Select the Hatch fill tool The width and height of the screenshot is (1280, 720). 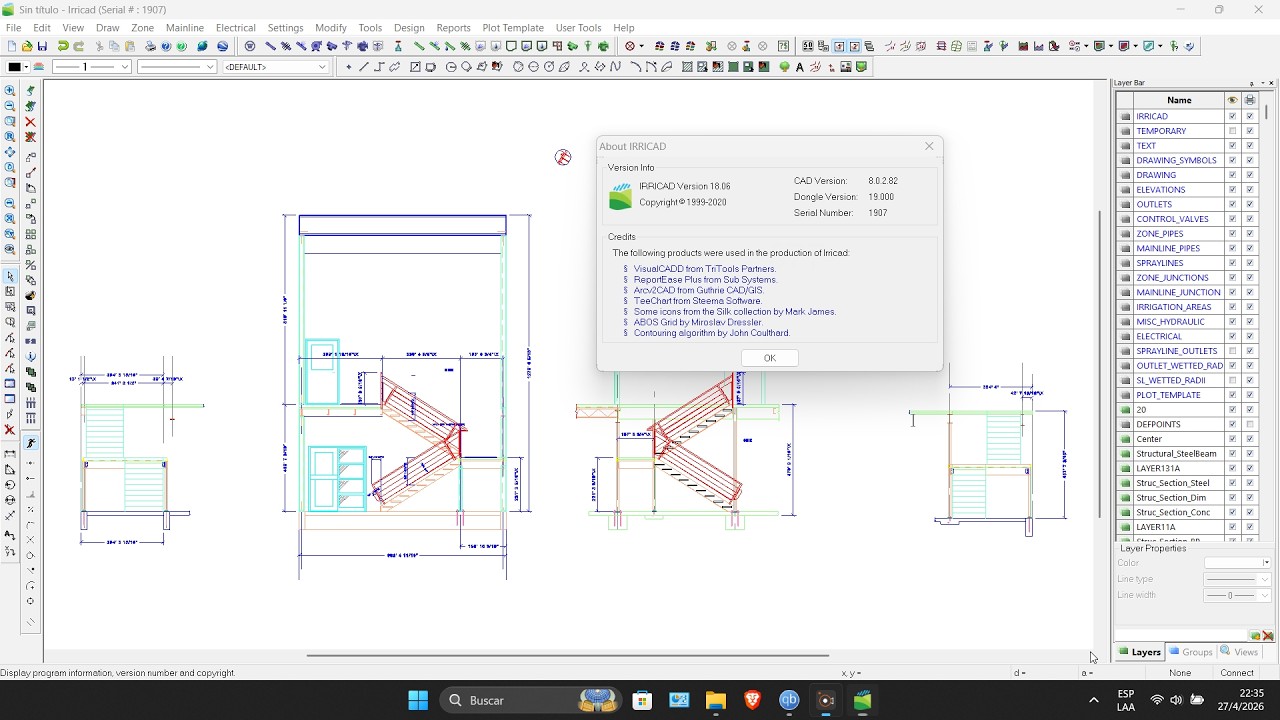tap(687, 67)
